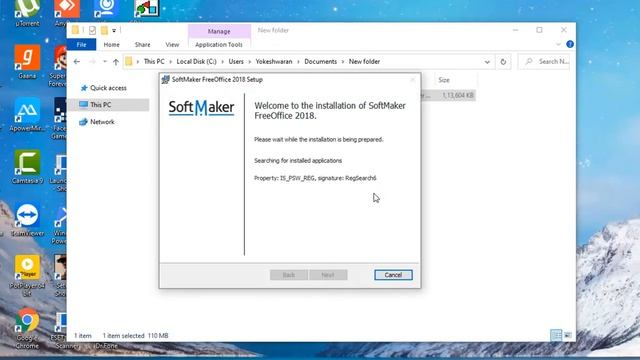Select the file row showing 1,13,604 KB
Image resolution: width=640 pixels, height=360 pixels.
[x=448, y=95]
